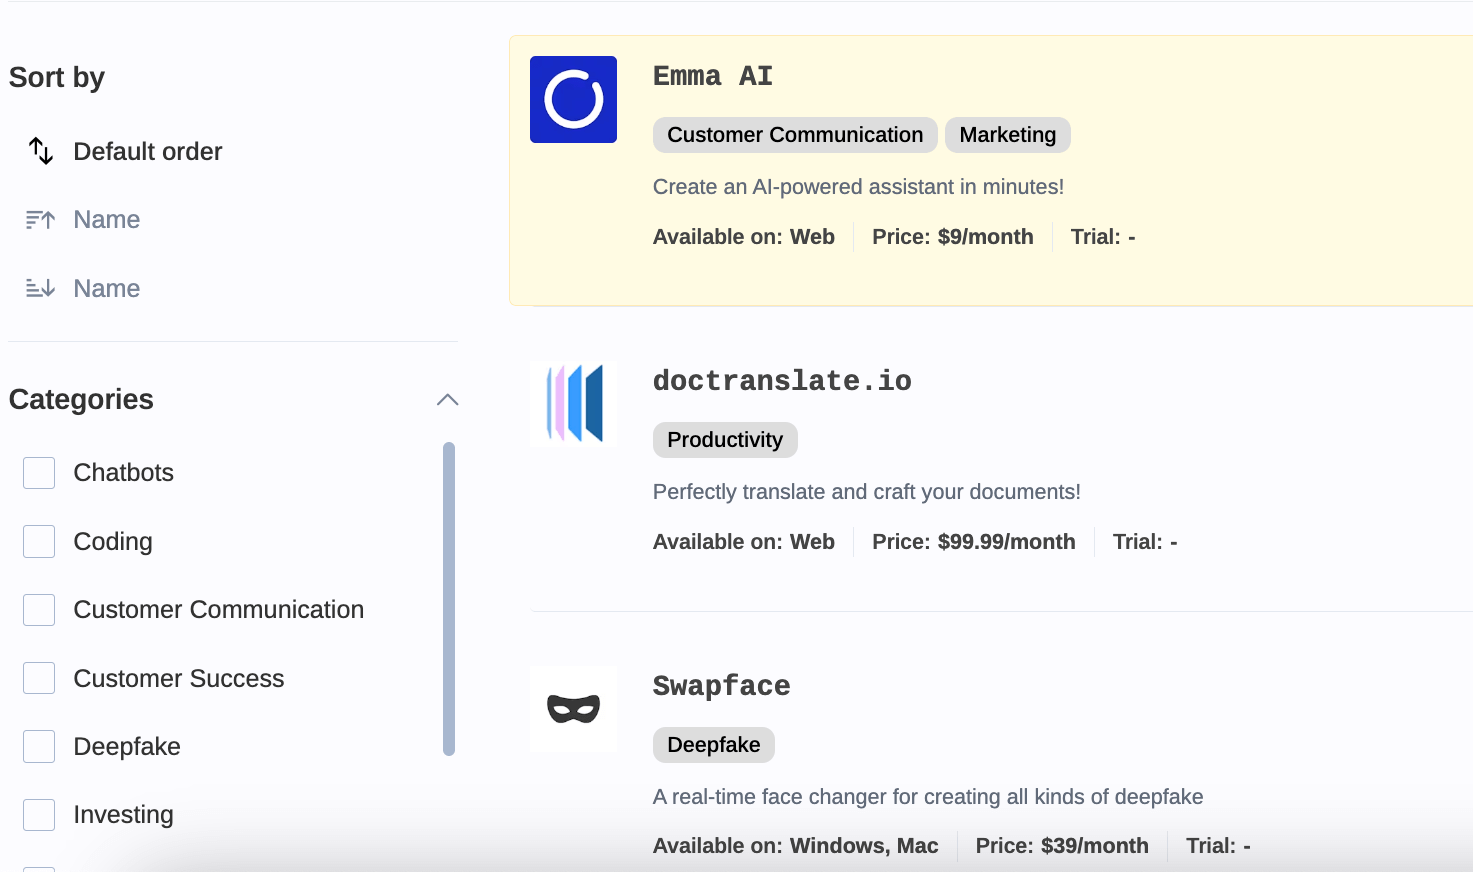The image size is (1473, 872).
Task: Click 'Price: $9/month' on Emma AI
Action: pyautogui.click(x=953, y=237)
